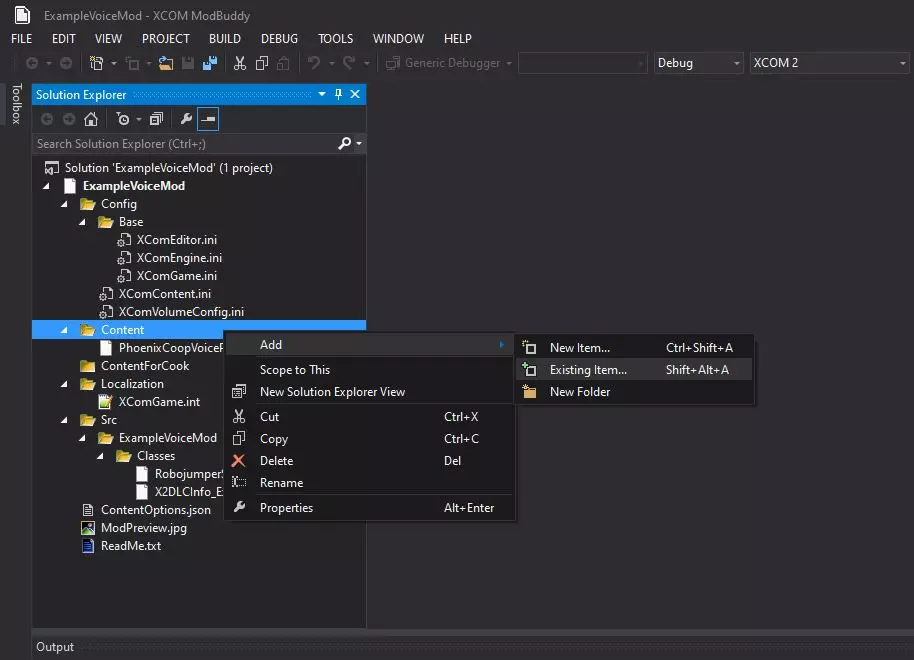The image size is (914, 660).
Task: Select Rename in the context menu
Action: tap(281, 483)
